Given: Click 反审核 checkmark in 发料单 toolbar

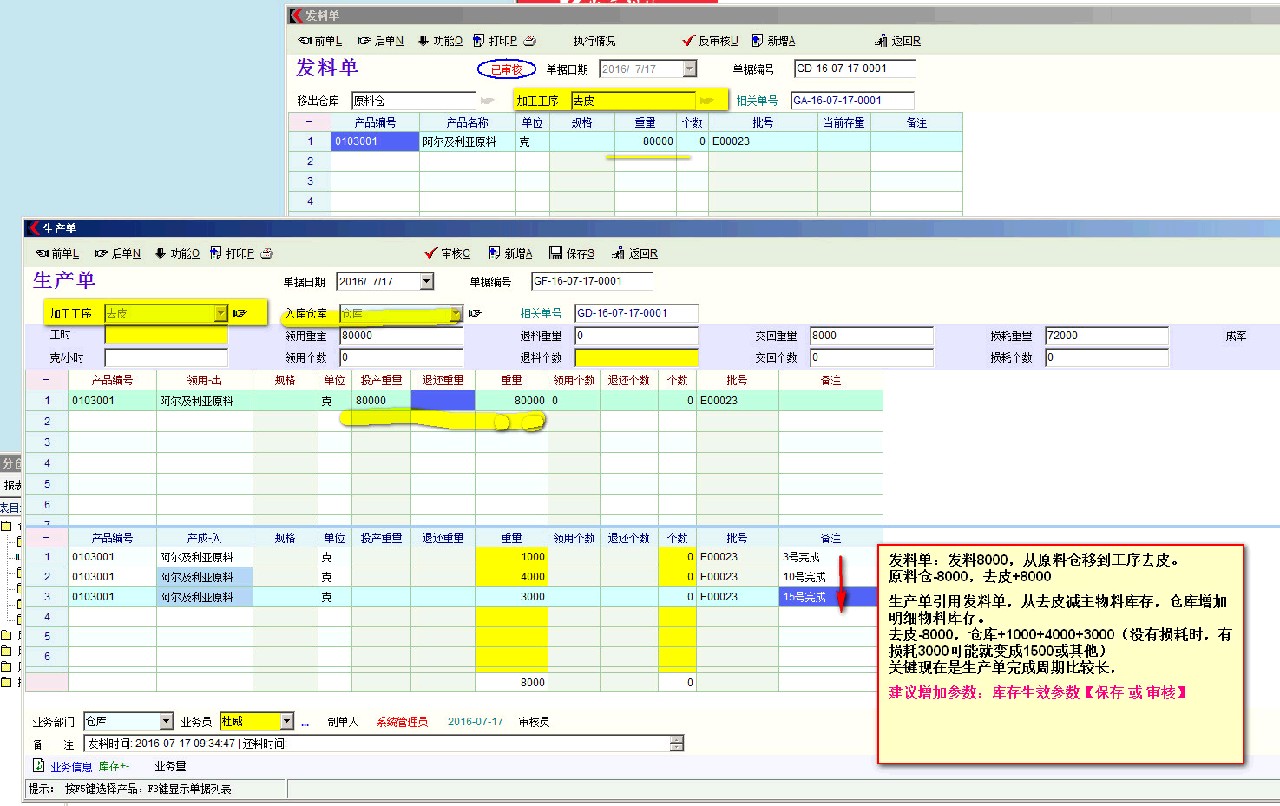Looking at the screenshot, I should [x=688, y=41].
